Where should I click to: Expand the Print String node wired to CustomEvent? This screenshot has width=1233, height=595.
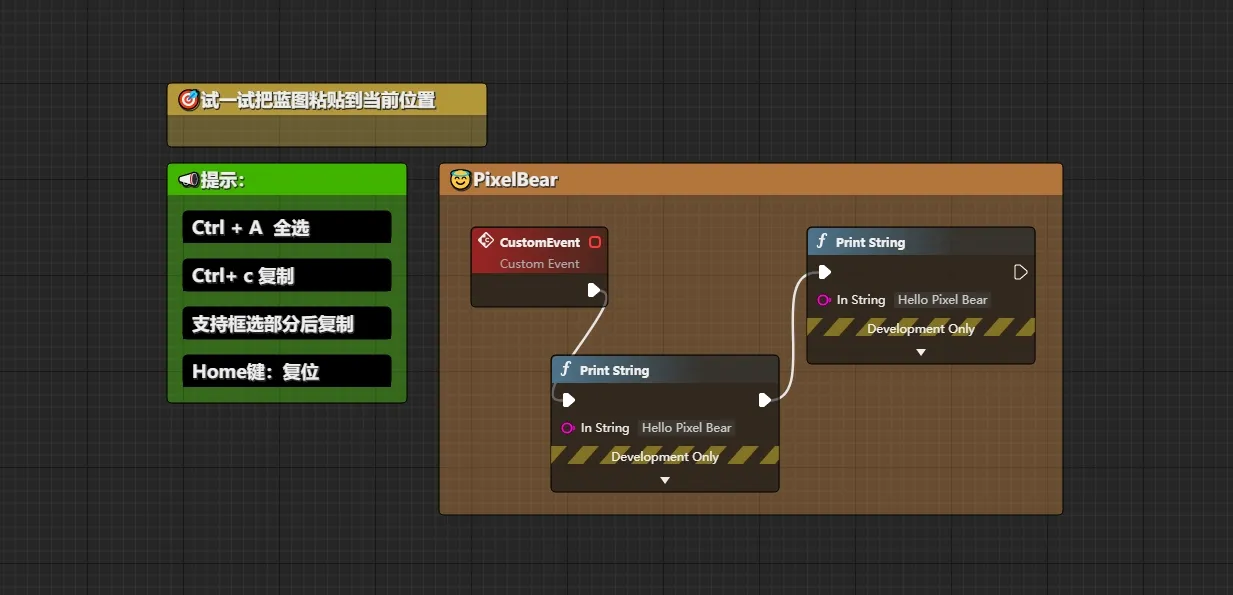[x=665, y=480]
